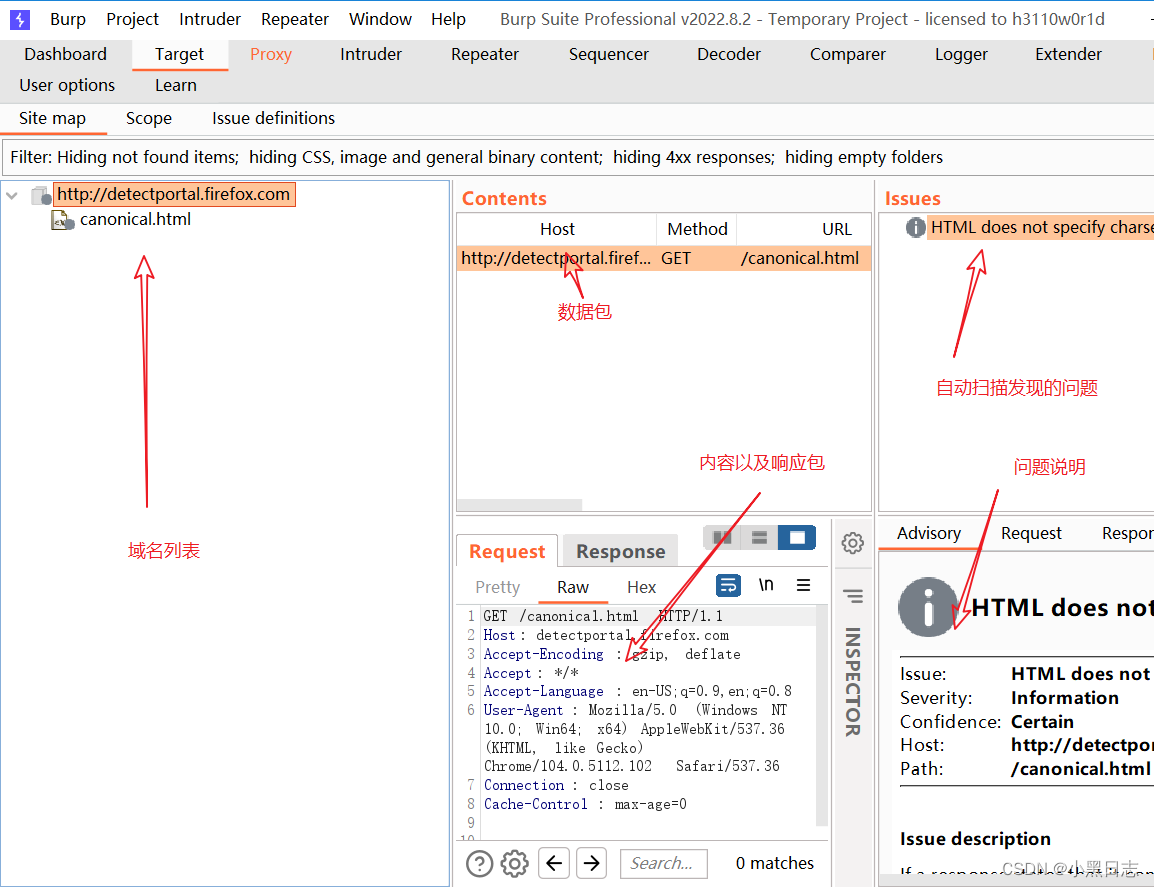Select the Scope sub-tab
The width and height of the screenshot is (1154, 887).
point(149,119)
